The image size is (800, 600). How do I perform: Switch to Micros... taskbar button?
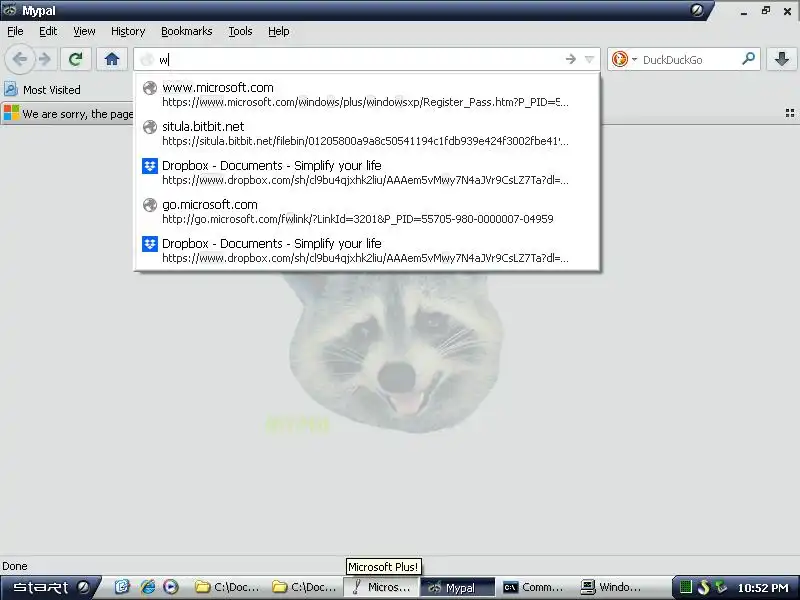(x=382, y=587)
